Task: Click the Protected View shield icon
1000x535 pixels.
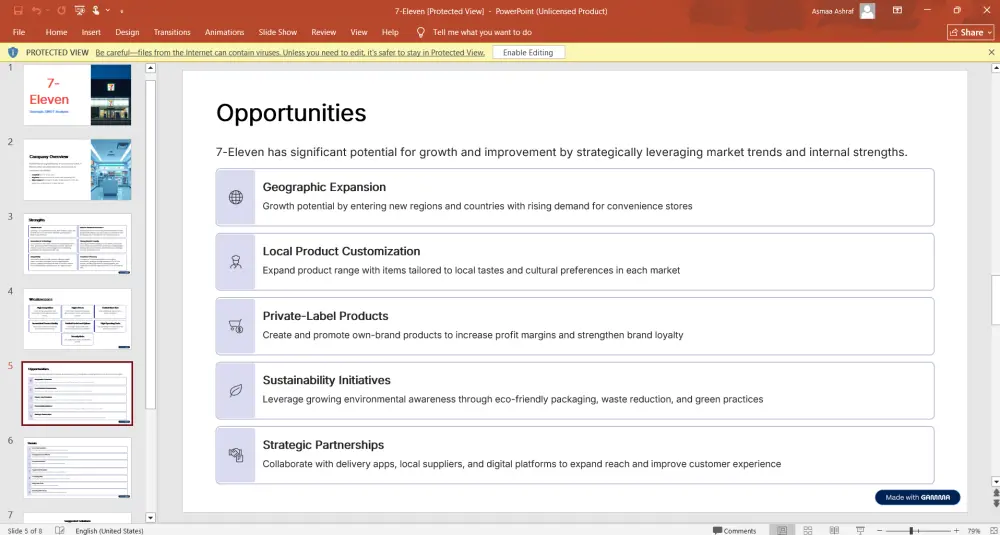Action: pyautogui.click(x=13, y=52)
